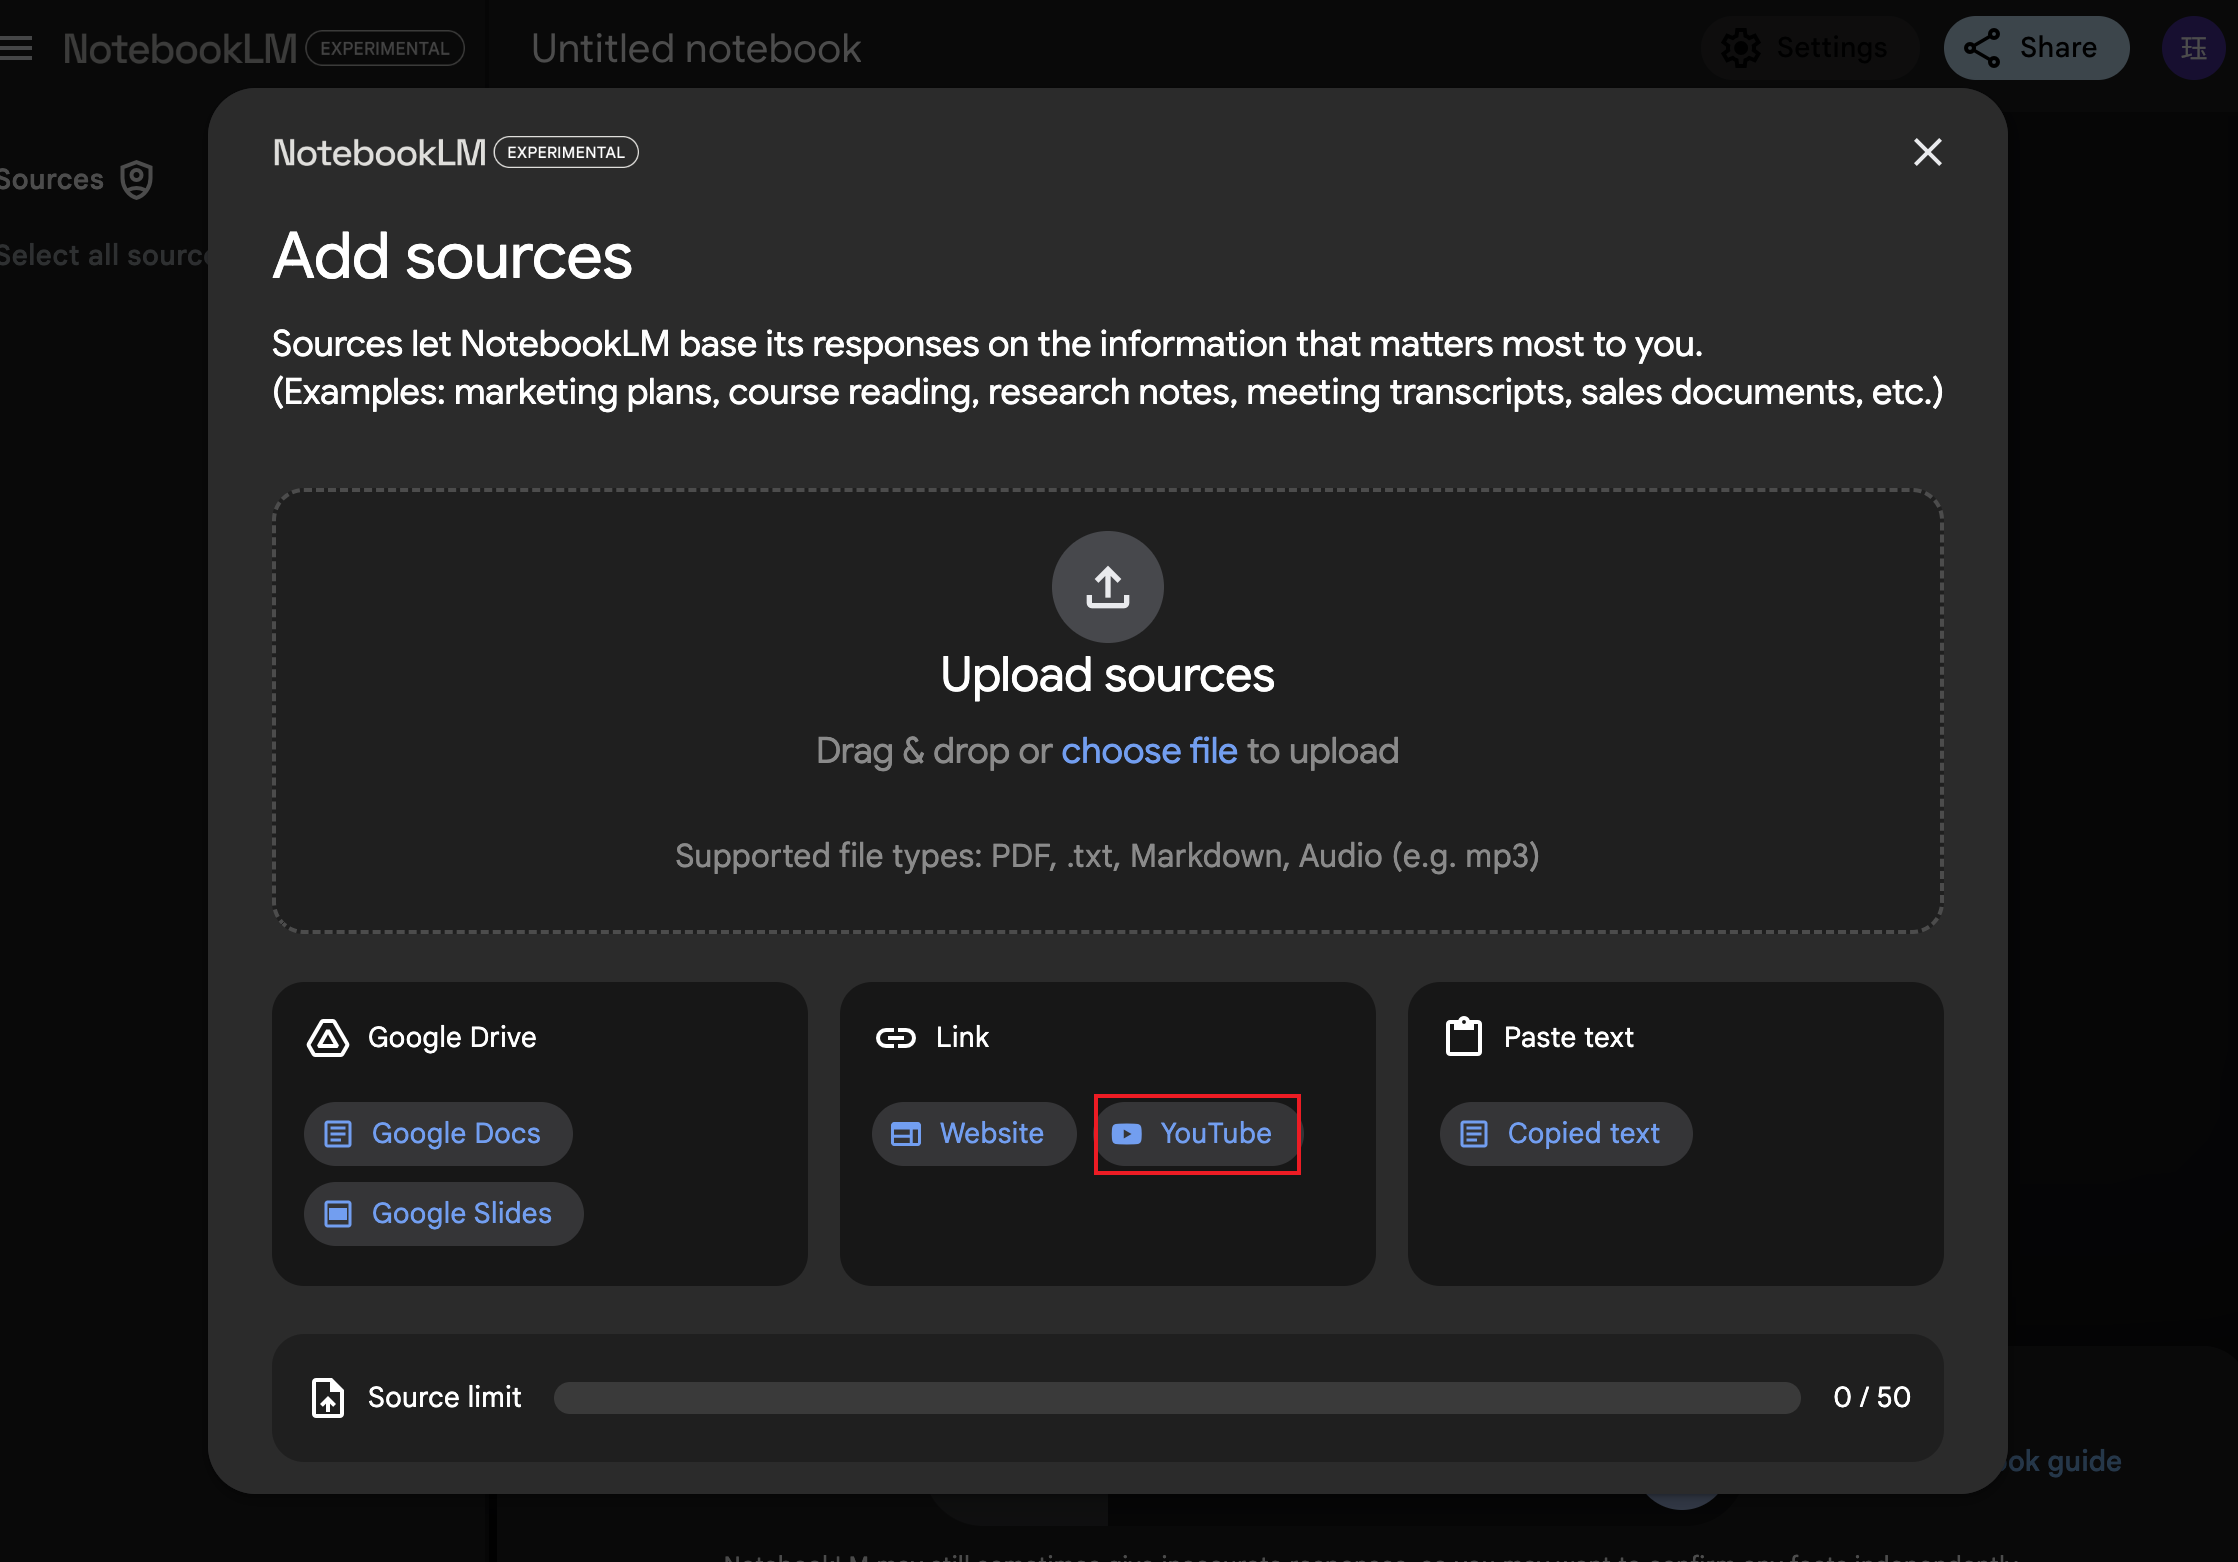This screenshot has height=1562, width=2238.
Task: Open Settings in the background header
Action: [1808, 47]
